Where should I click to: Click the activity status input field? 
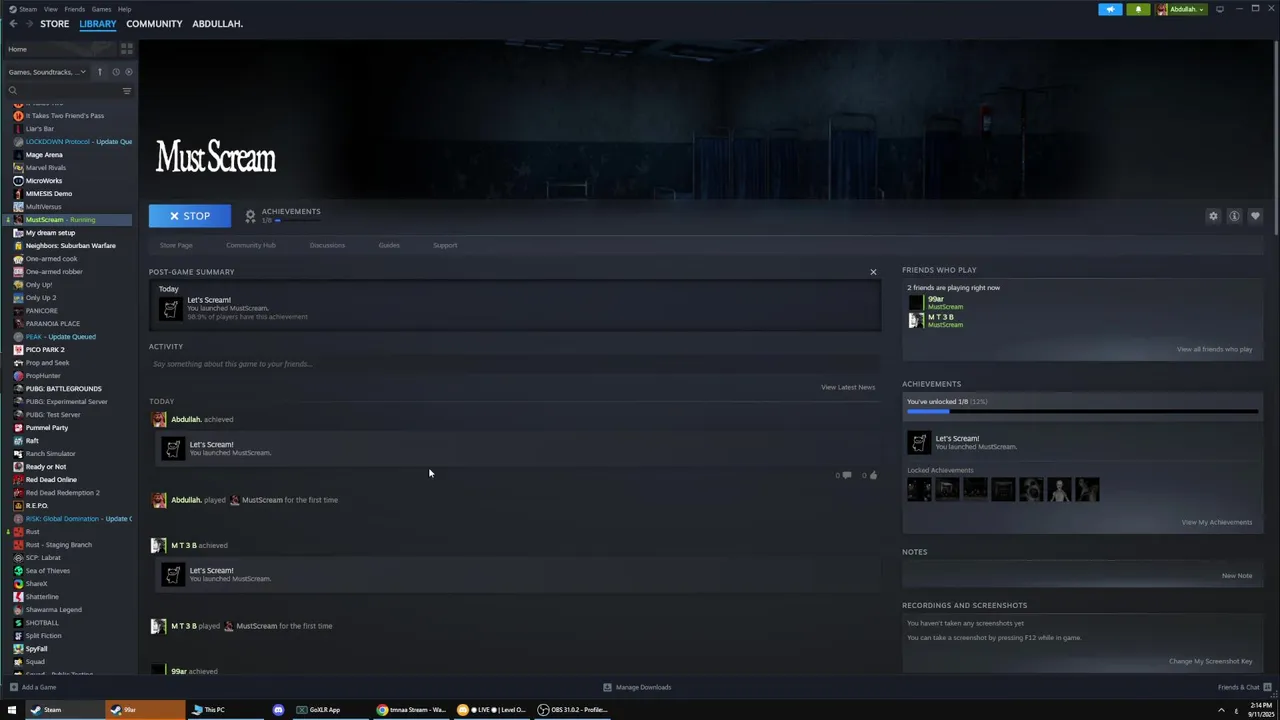tap(513, 364)
